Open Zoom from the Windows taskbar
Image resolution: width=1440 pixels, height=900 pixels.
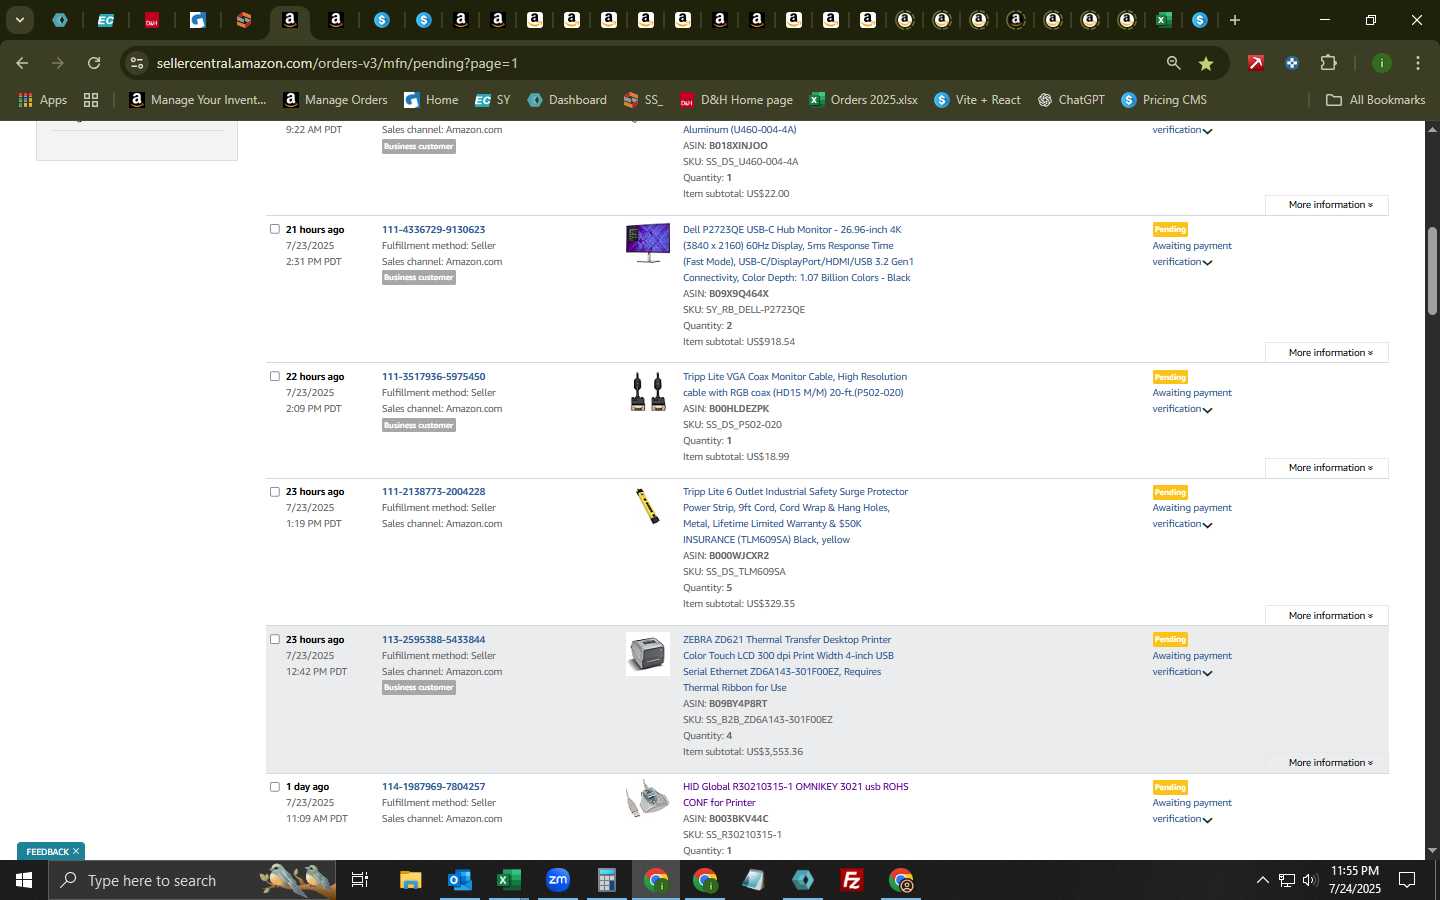[x=557, y=880]
